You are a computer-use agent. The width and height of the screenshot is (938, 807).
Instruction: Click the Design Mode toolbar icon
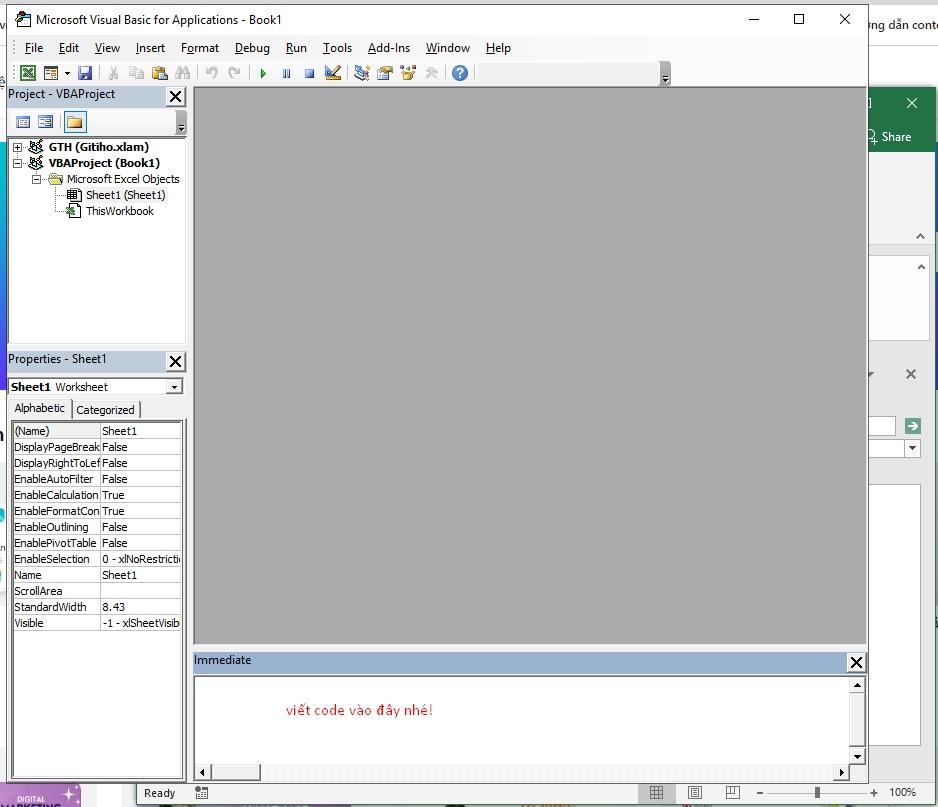click(x=333, y=72)
